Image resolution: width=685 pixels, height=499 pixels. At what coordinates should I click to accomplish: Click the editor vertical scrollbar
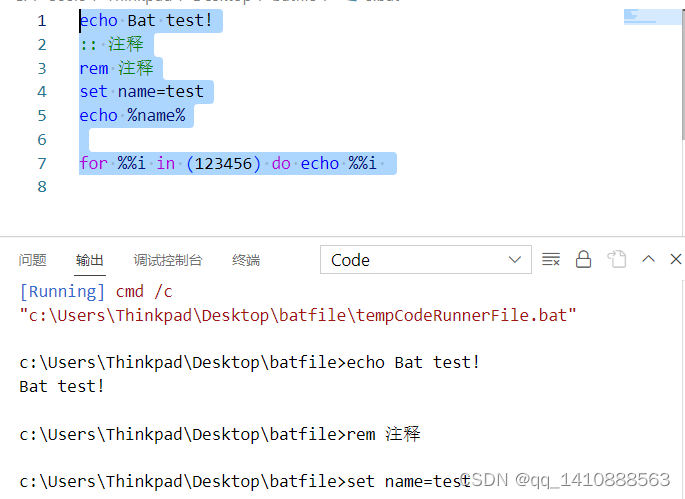[683, 74]
